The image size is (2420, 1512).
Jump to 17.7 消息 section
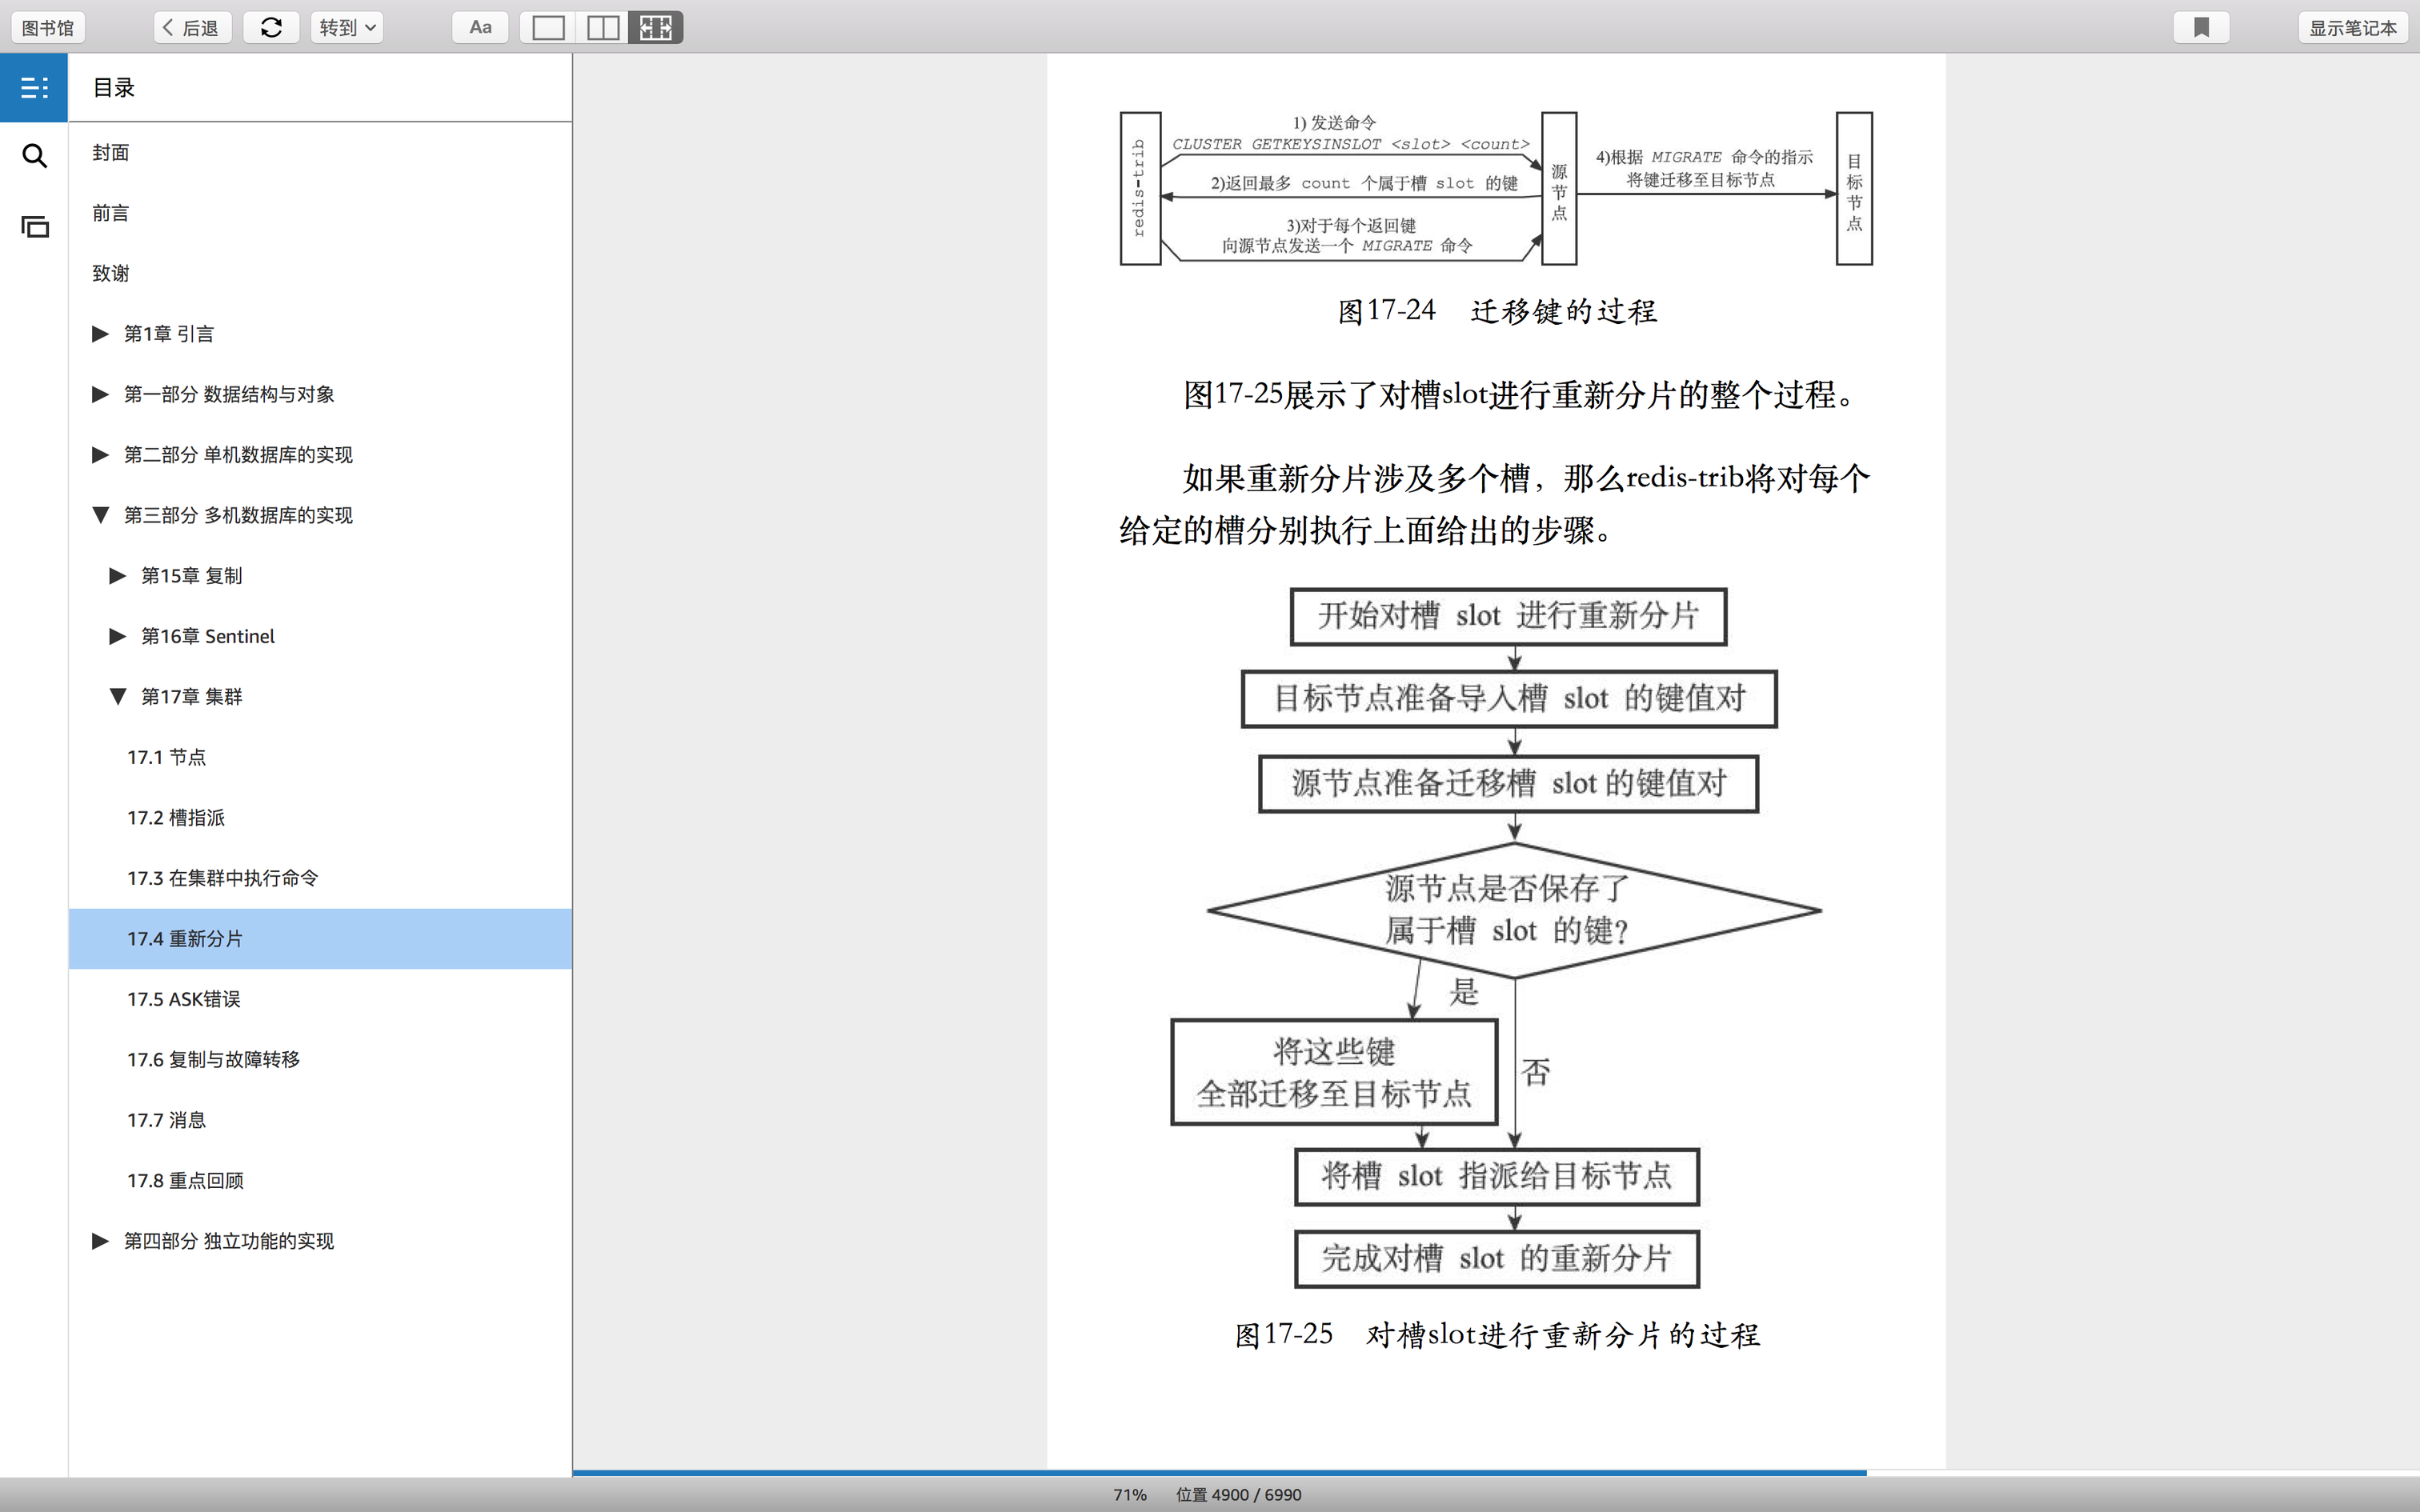coord(166,1120)
